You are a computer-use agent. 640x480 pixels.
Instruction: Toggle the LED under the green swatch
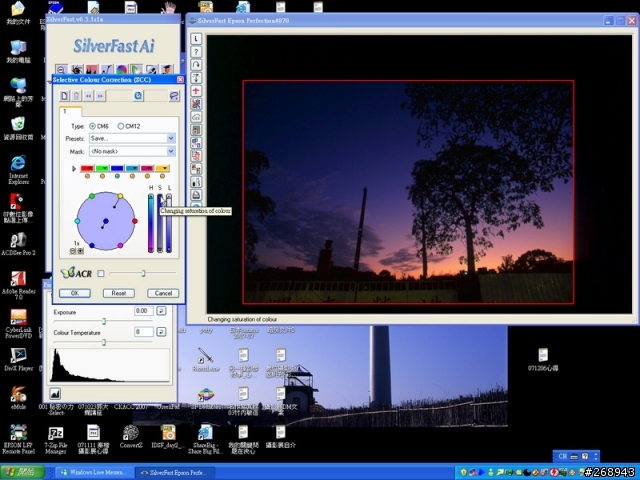pyautogui.click(x=102, y=176)
